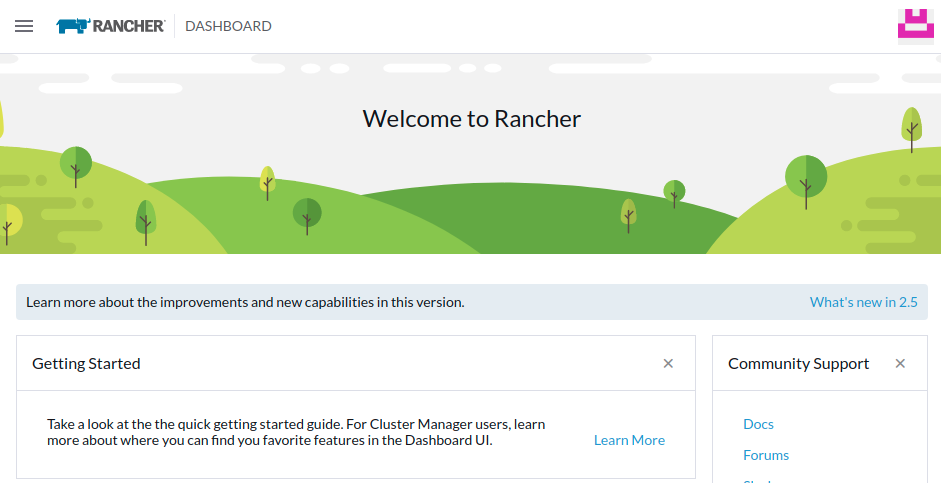Open the Docs link
The height and width of the screenshot is (483, 941).
[759, 424]
